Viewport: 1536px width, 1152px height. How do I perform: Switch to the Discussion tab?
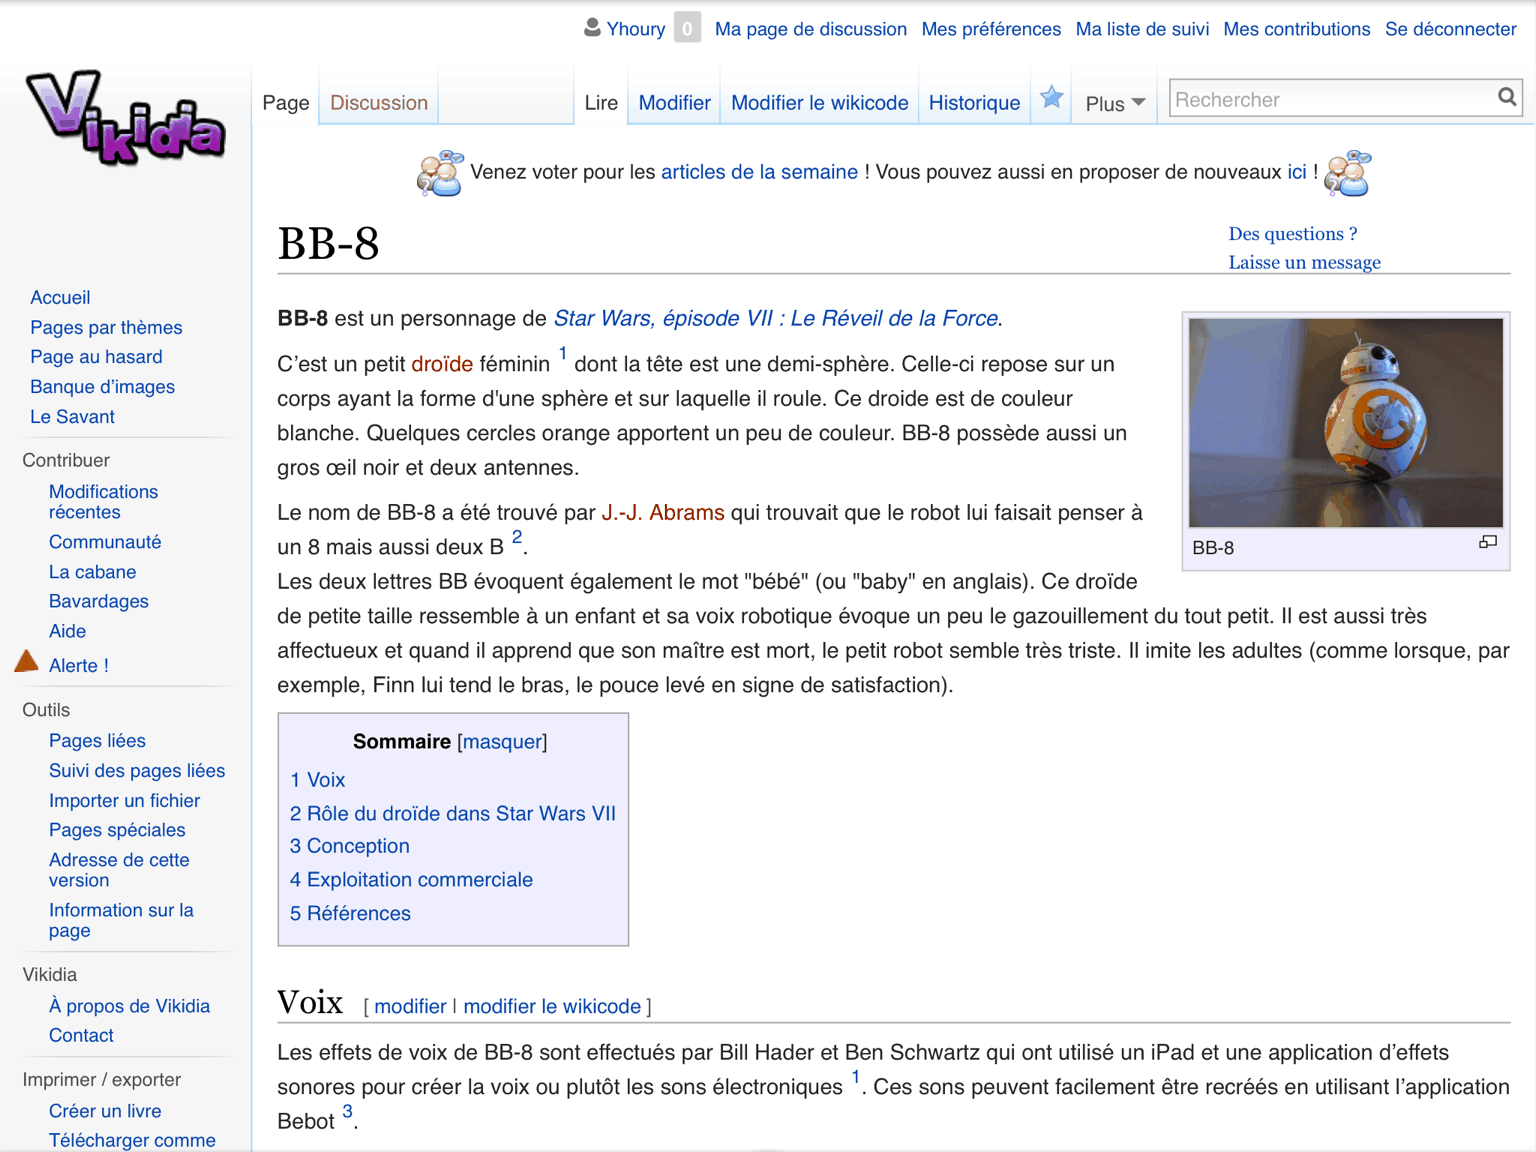pyautogui.click(x=379, y=103)
